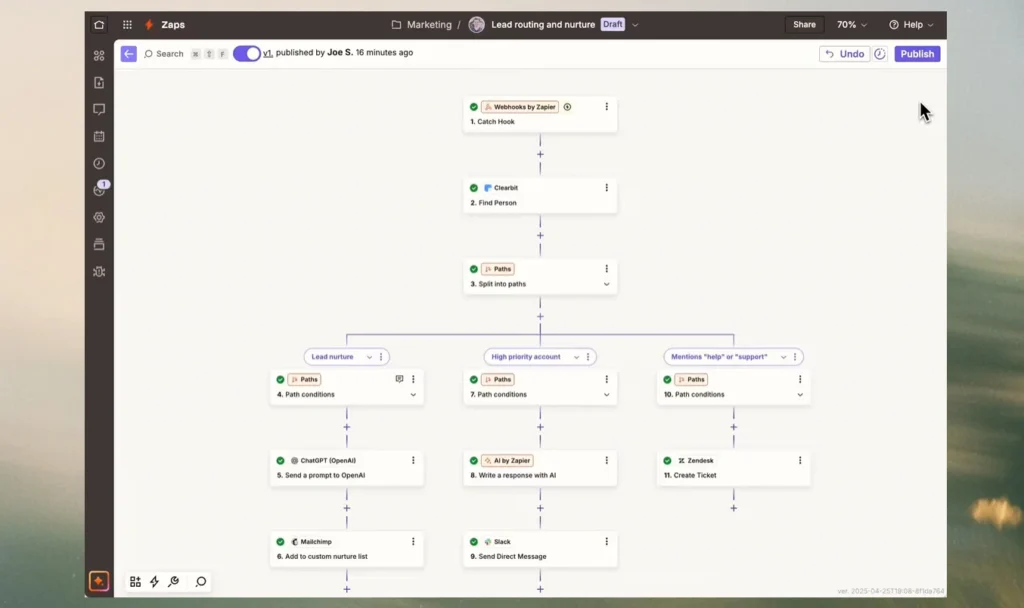Select the ChatGPT Send a prompt to OpenAI step
This screenshot has width=1024, height=608.
[347, 468]
